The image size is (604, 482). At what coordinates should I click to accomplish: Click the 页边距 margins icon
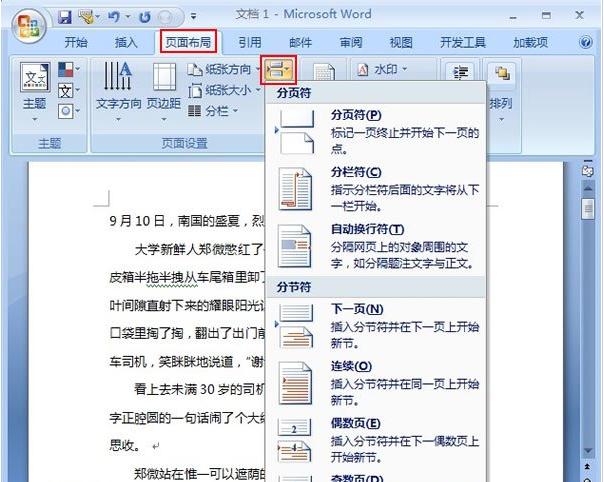[164, 91]
